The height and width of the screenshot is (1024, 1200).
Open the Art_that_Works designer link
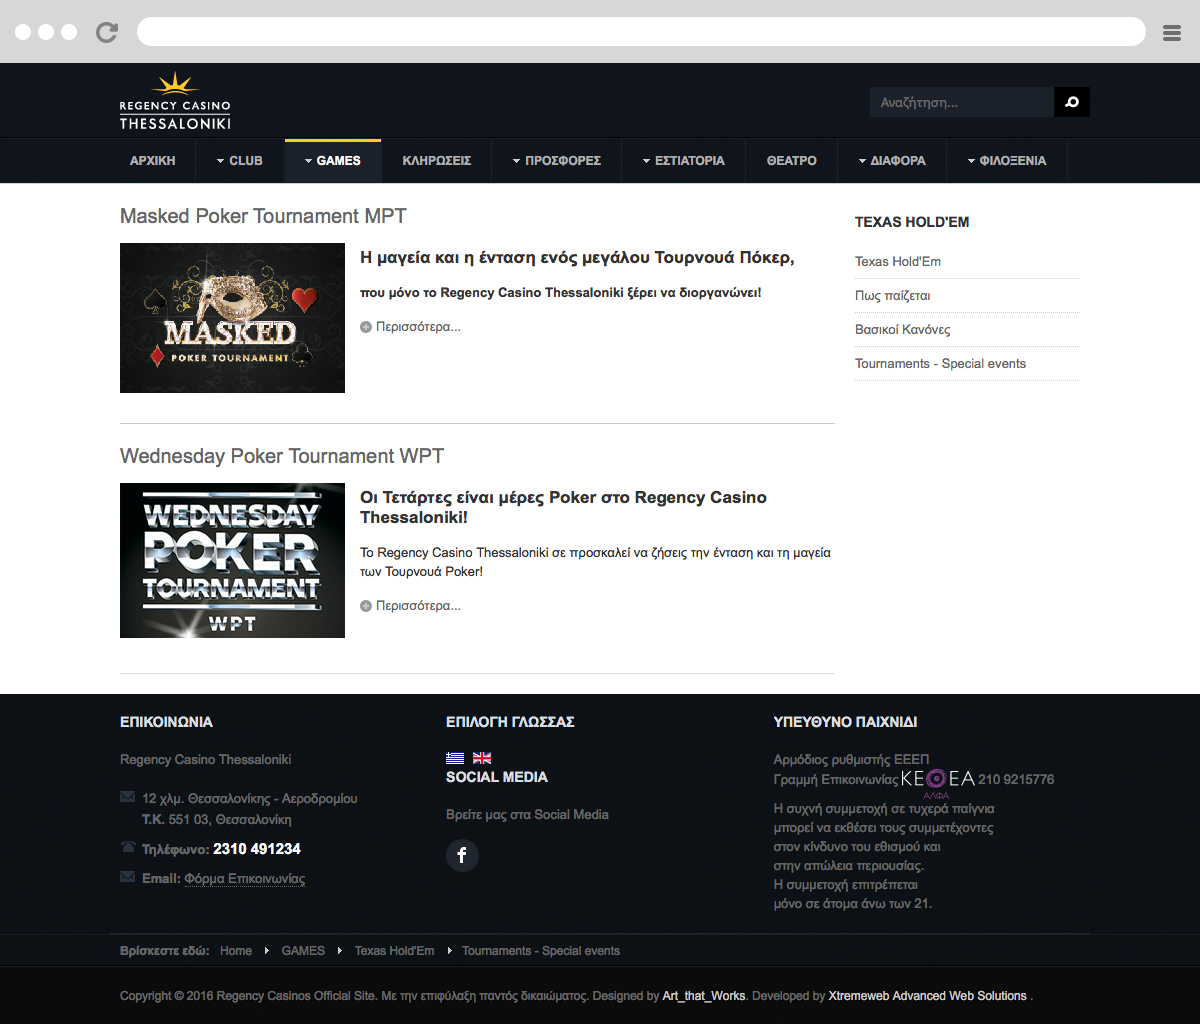704,996
